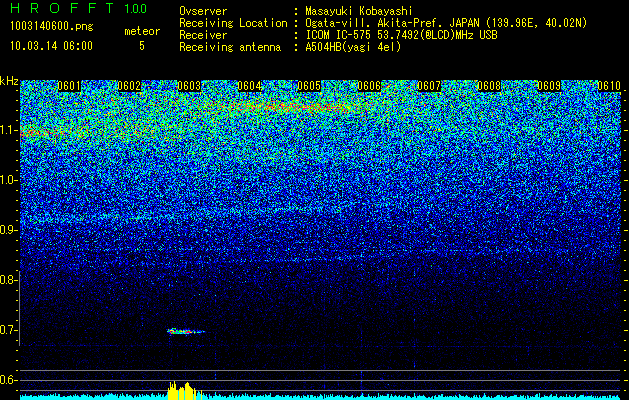Click the Ogata-vill. Akita-Pref. JAPAN location text
This screenshot has height=400, width=629.
446,23
